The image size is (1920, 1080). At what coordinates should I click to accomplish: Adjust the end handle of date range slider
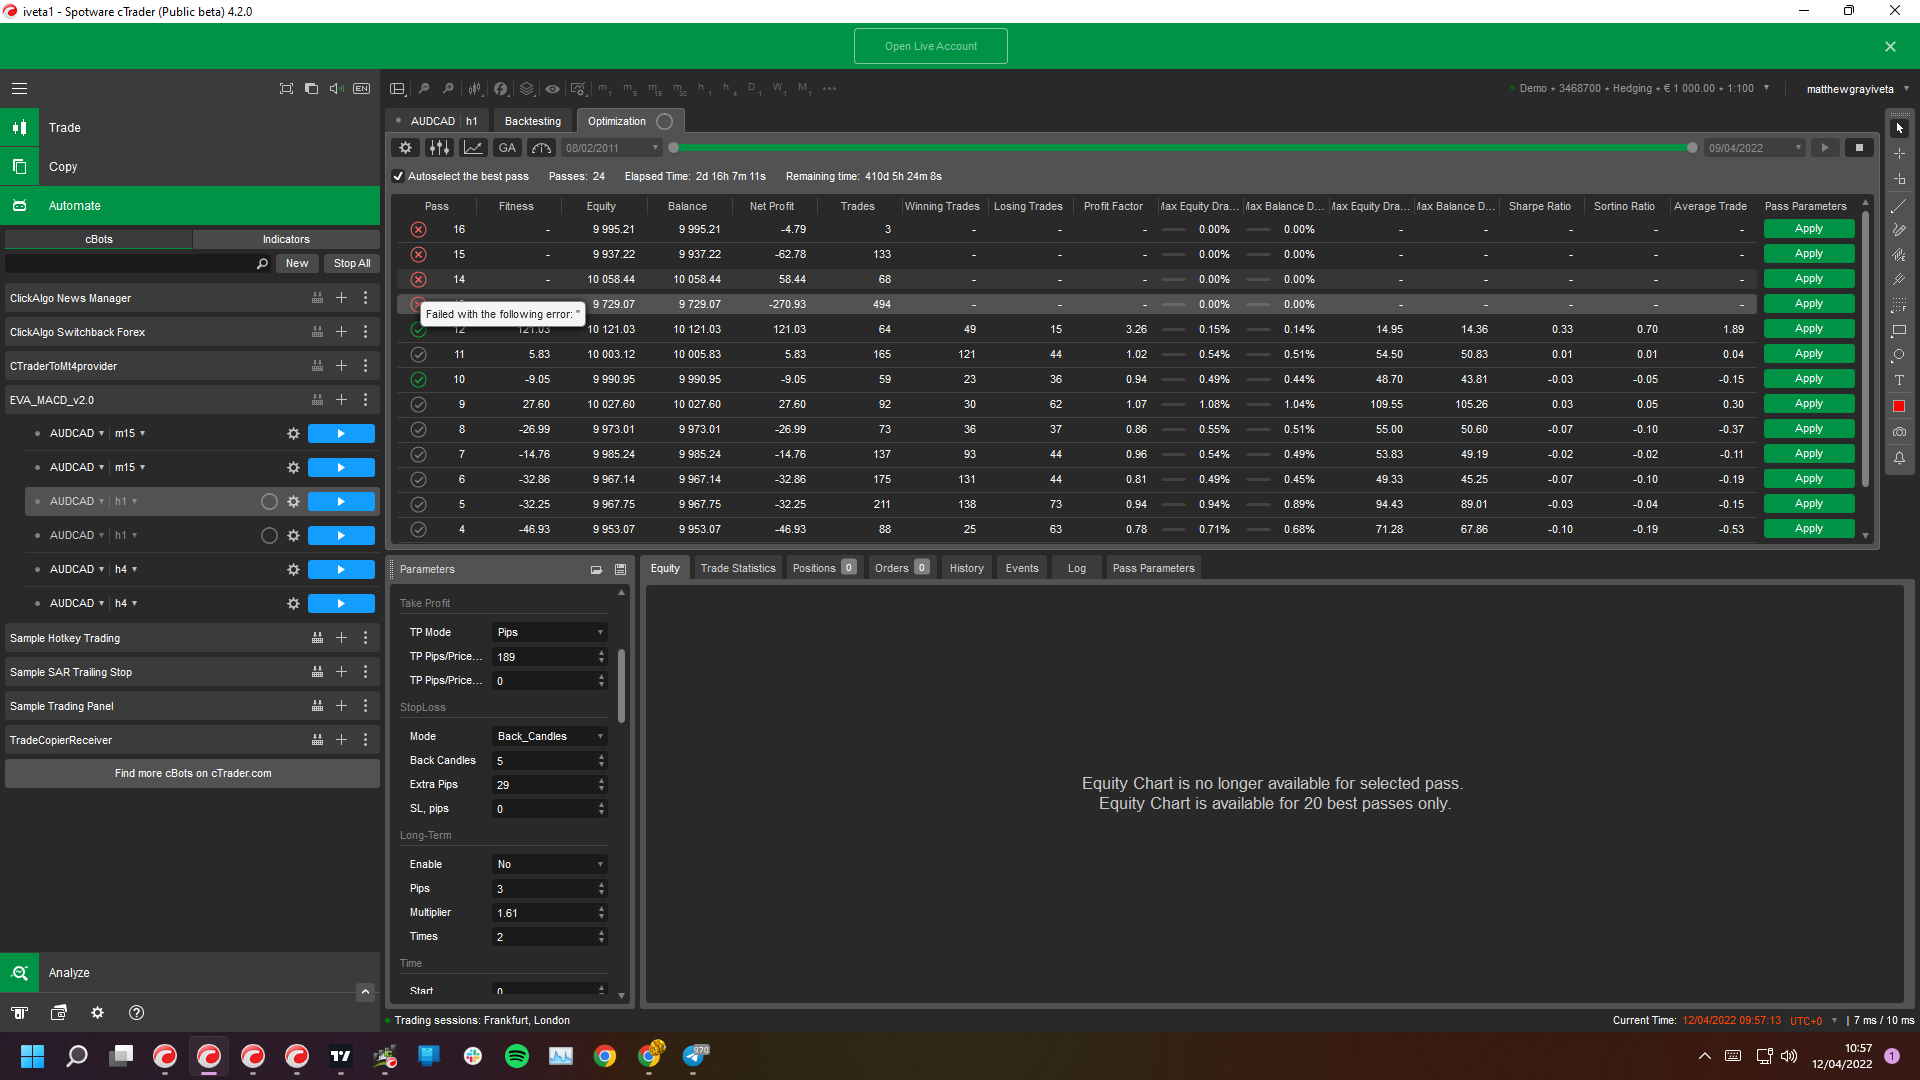pos(1692,148)
